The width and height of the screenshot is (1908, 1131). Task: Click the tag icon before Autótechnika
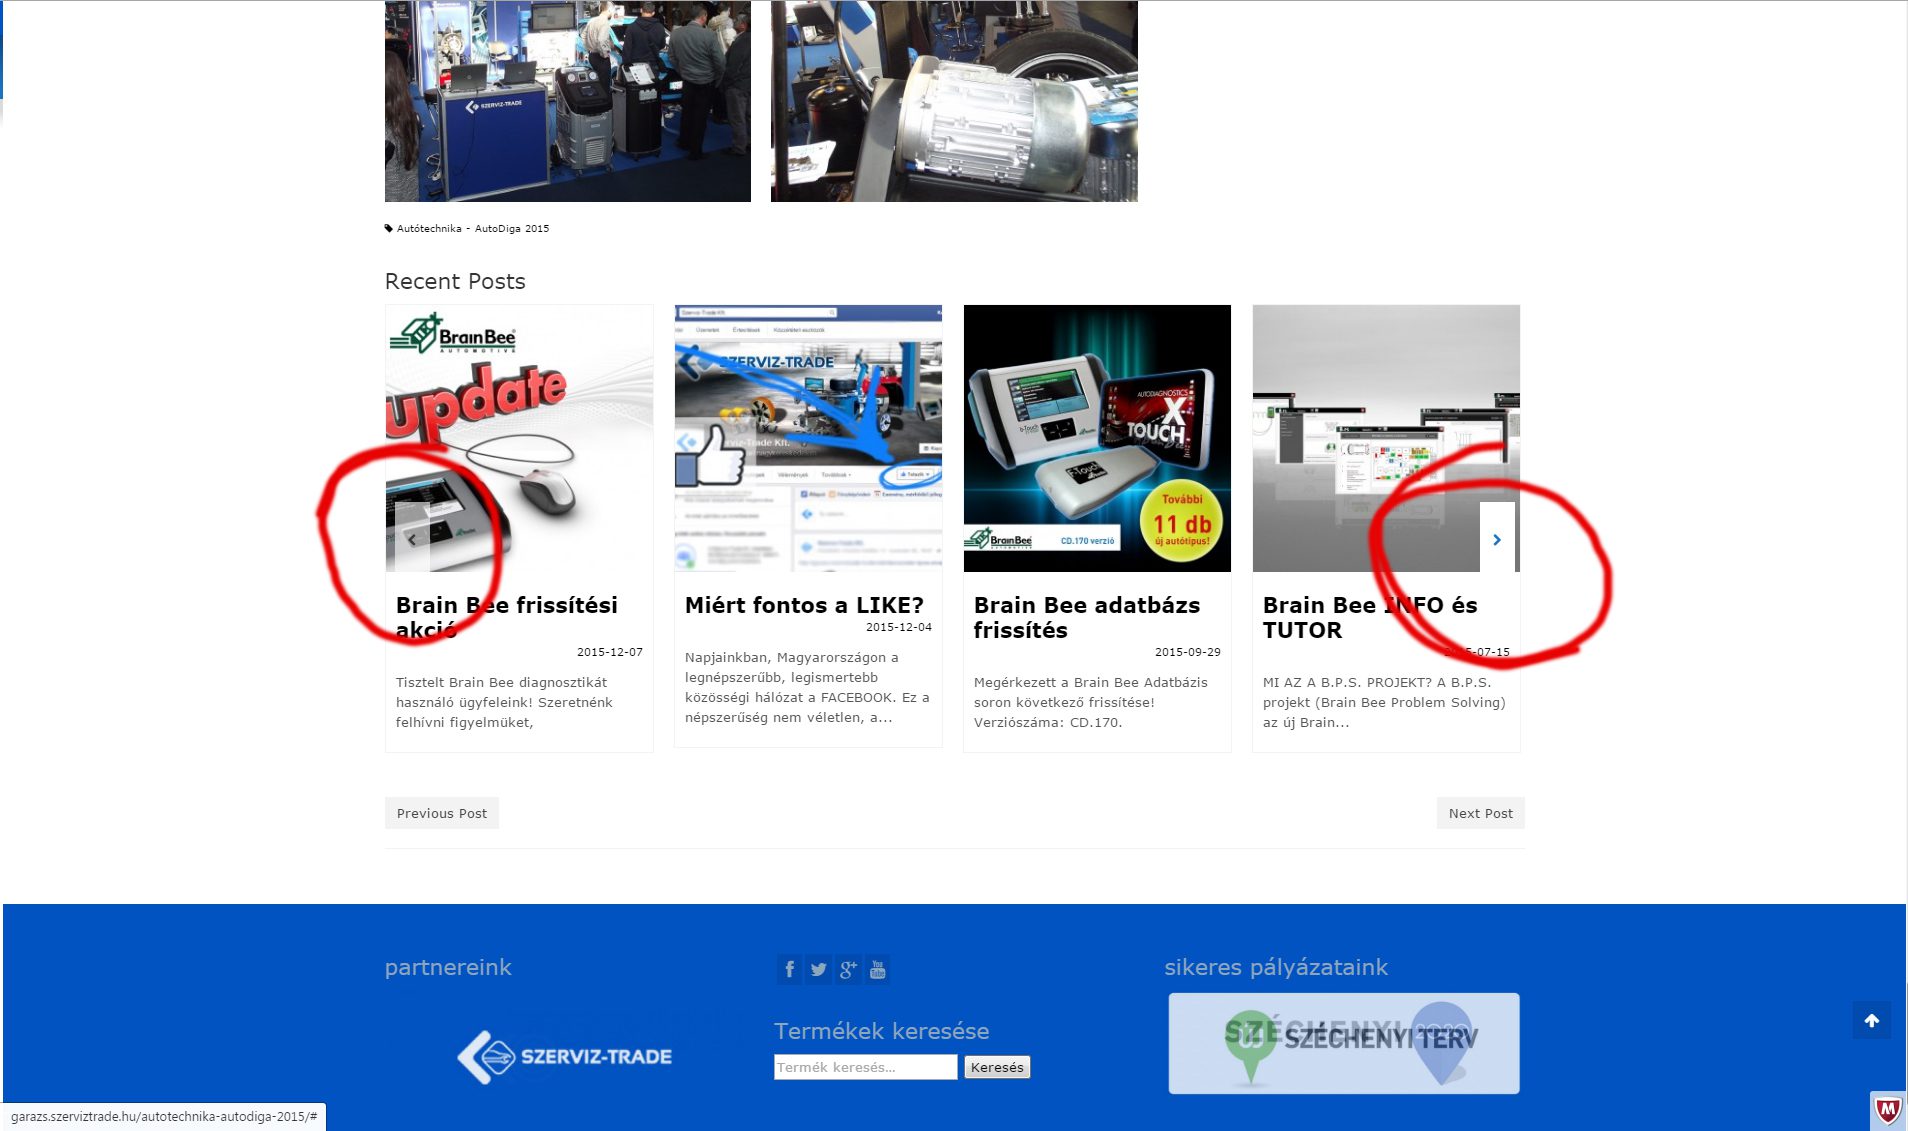coord(389,228)
